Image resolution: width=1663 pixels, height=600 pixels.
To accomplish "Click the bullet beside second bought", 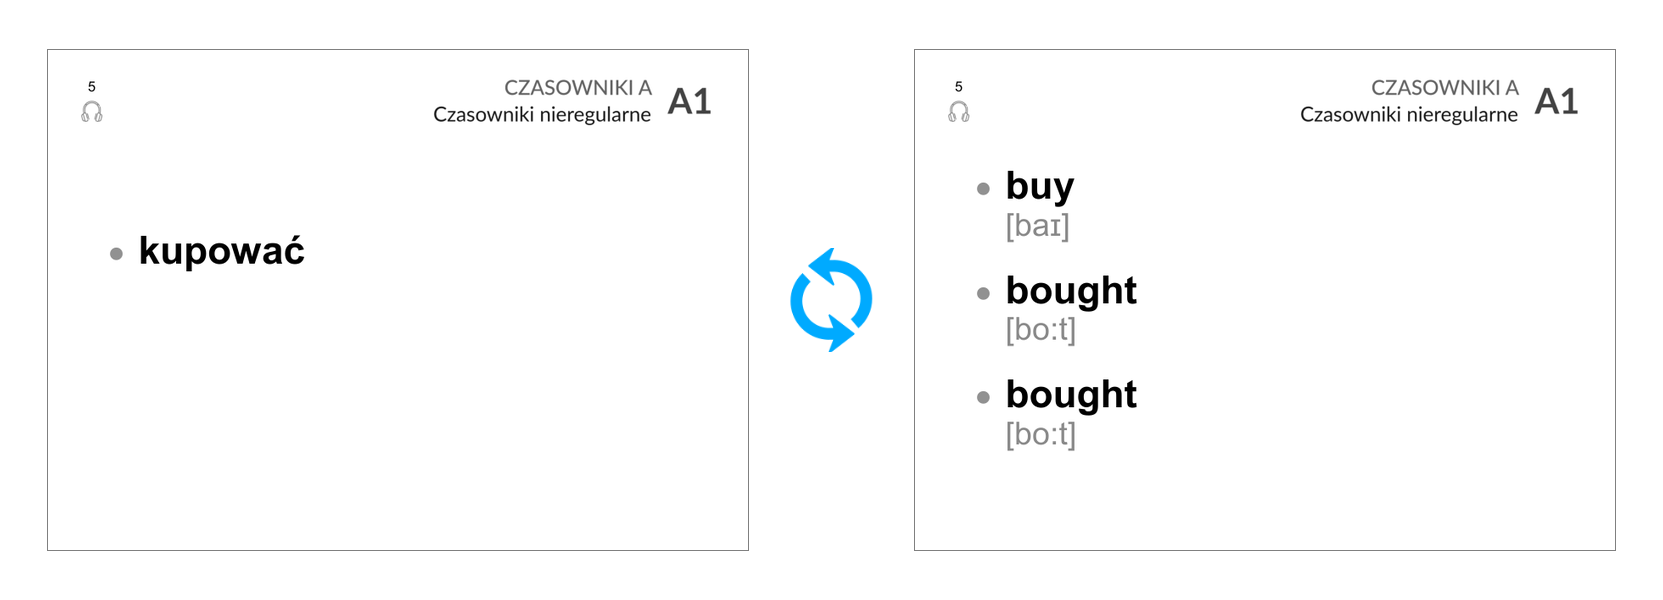I will click(983, 397).
